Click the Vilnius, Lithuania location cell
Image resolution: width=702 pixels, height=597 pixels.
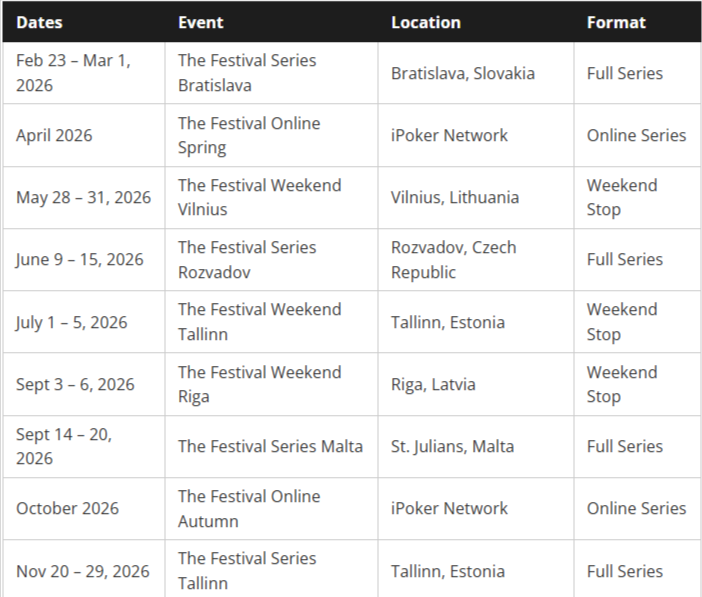point(455,197)
